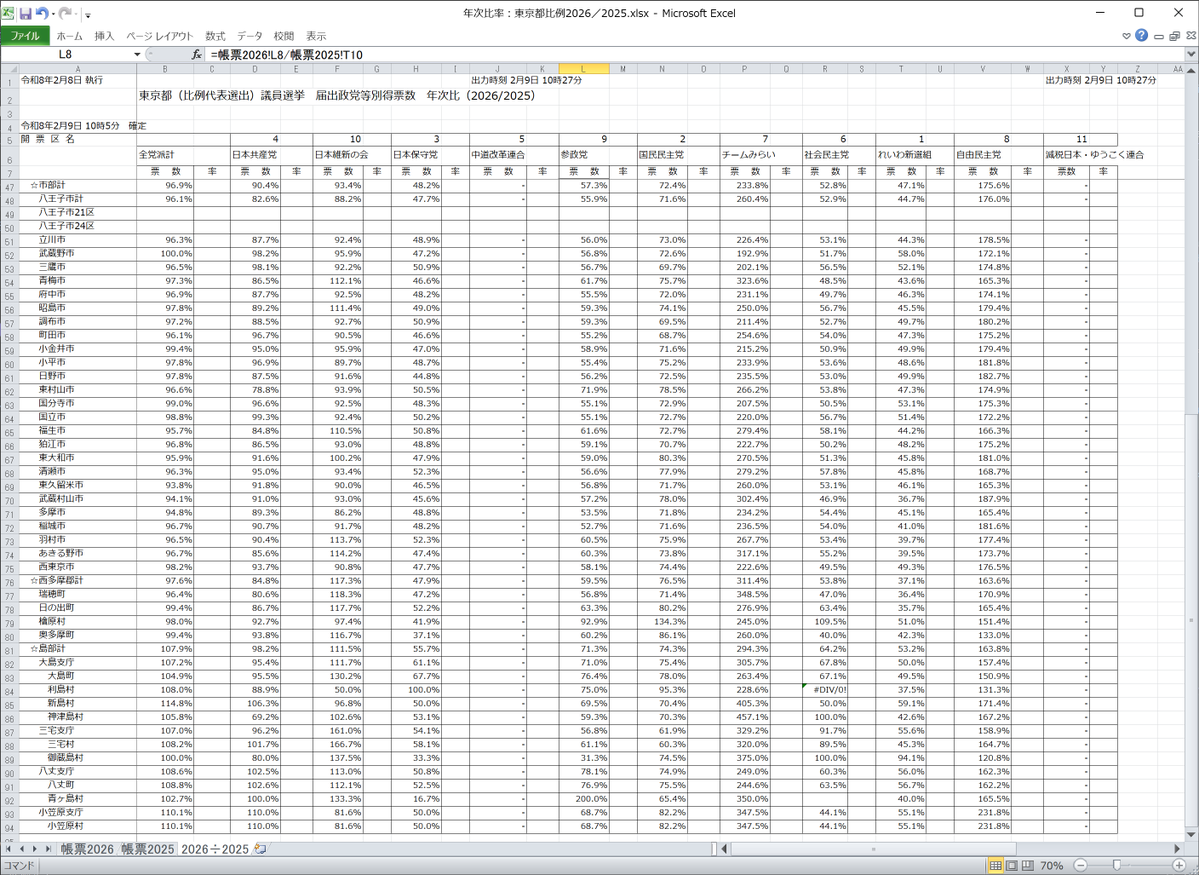Click the Undo arrow icon
This screenshot has height=875, width=1199.
pyautogui.click(x=41, y=14)
